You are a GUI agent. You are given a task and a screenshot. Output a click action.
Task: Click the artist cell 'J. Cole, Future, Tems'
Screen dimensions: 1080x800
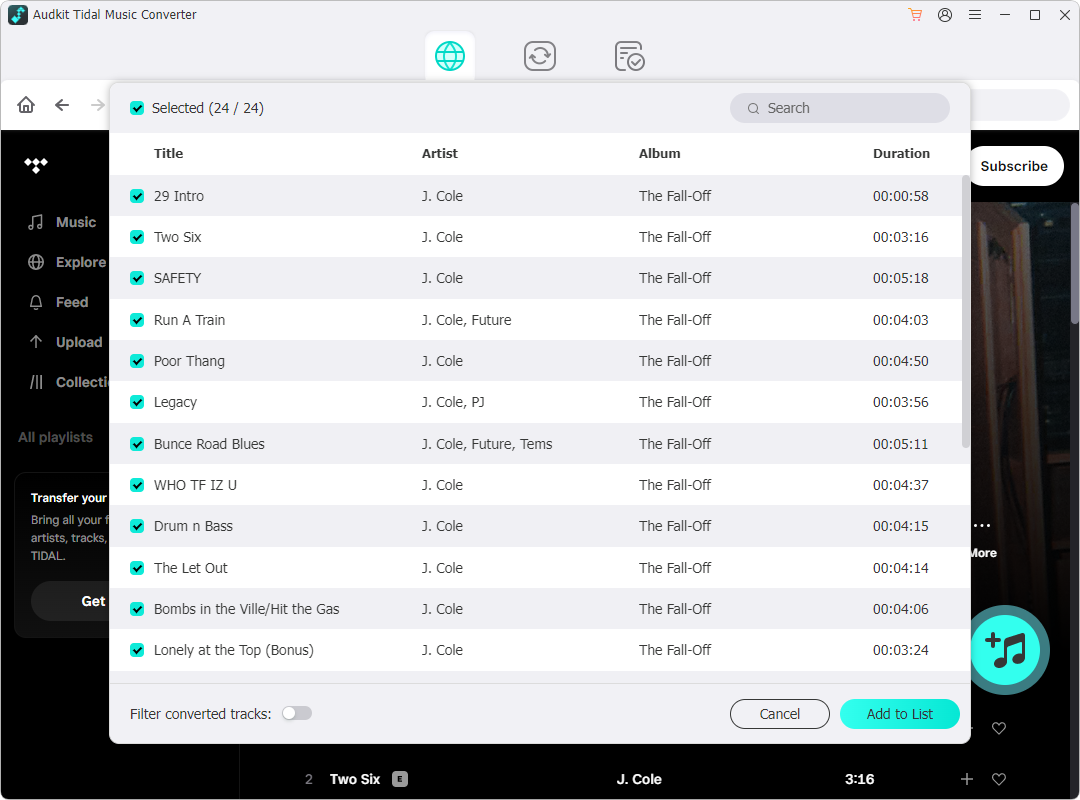click(x=487, y=444)
